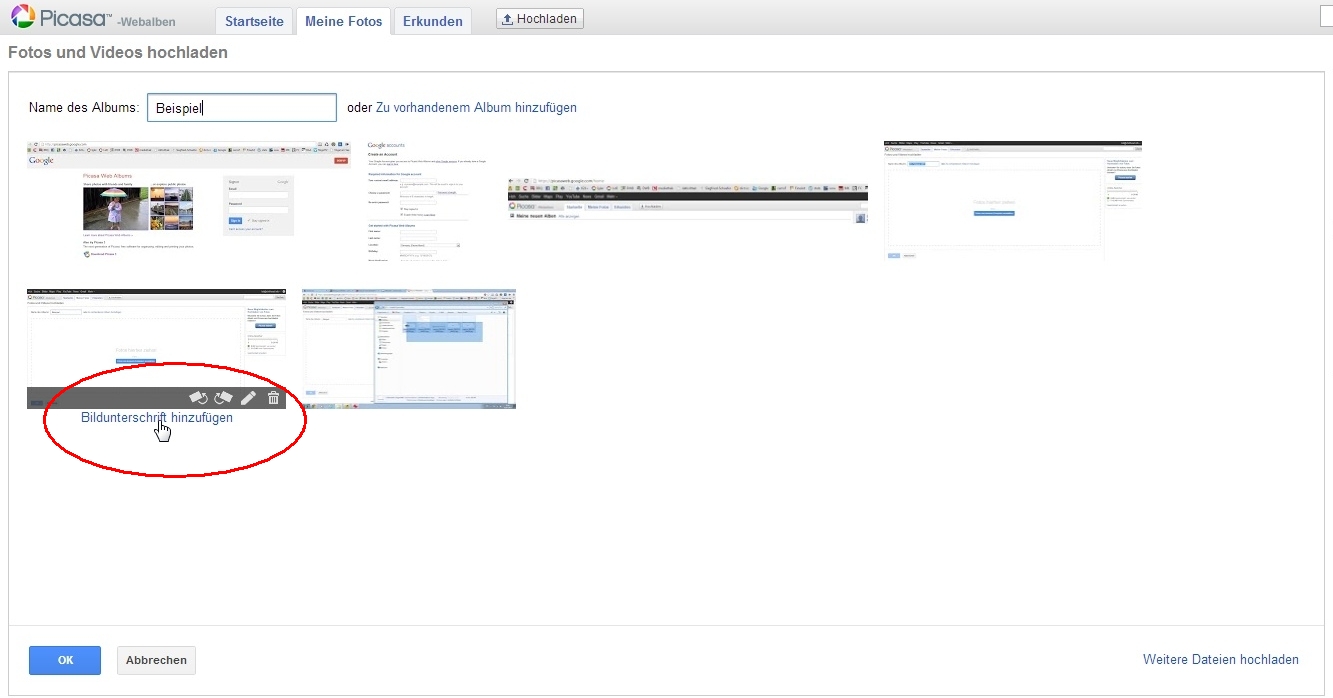Image resolution: width=1333 pixels, height=698 pixels.
Task: Delete the photo using the trash icon
Action: (x=274, y=398)
